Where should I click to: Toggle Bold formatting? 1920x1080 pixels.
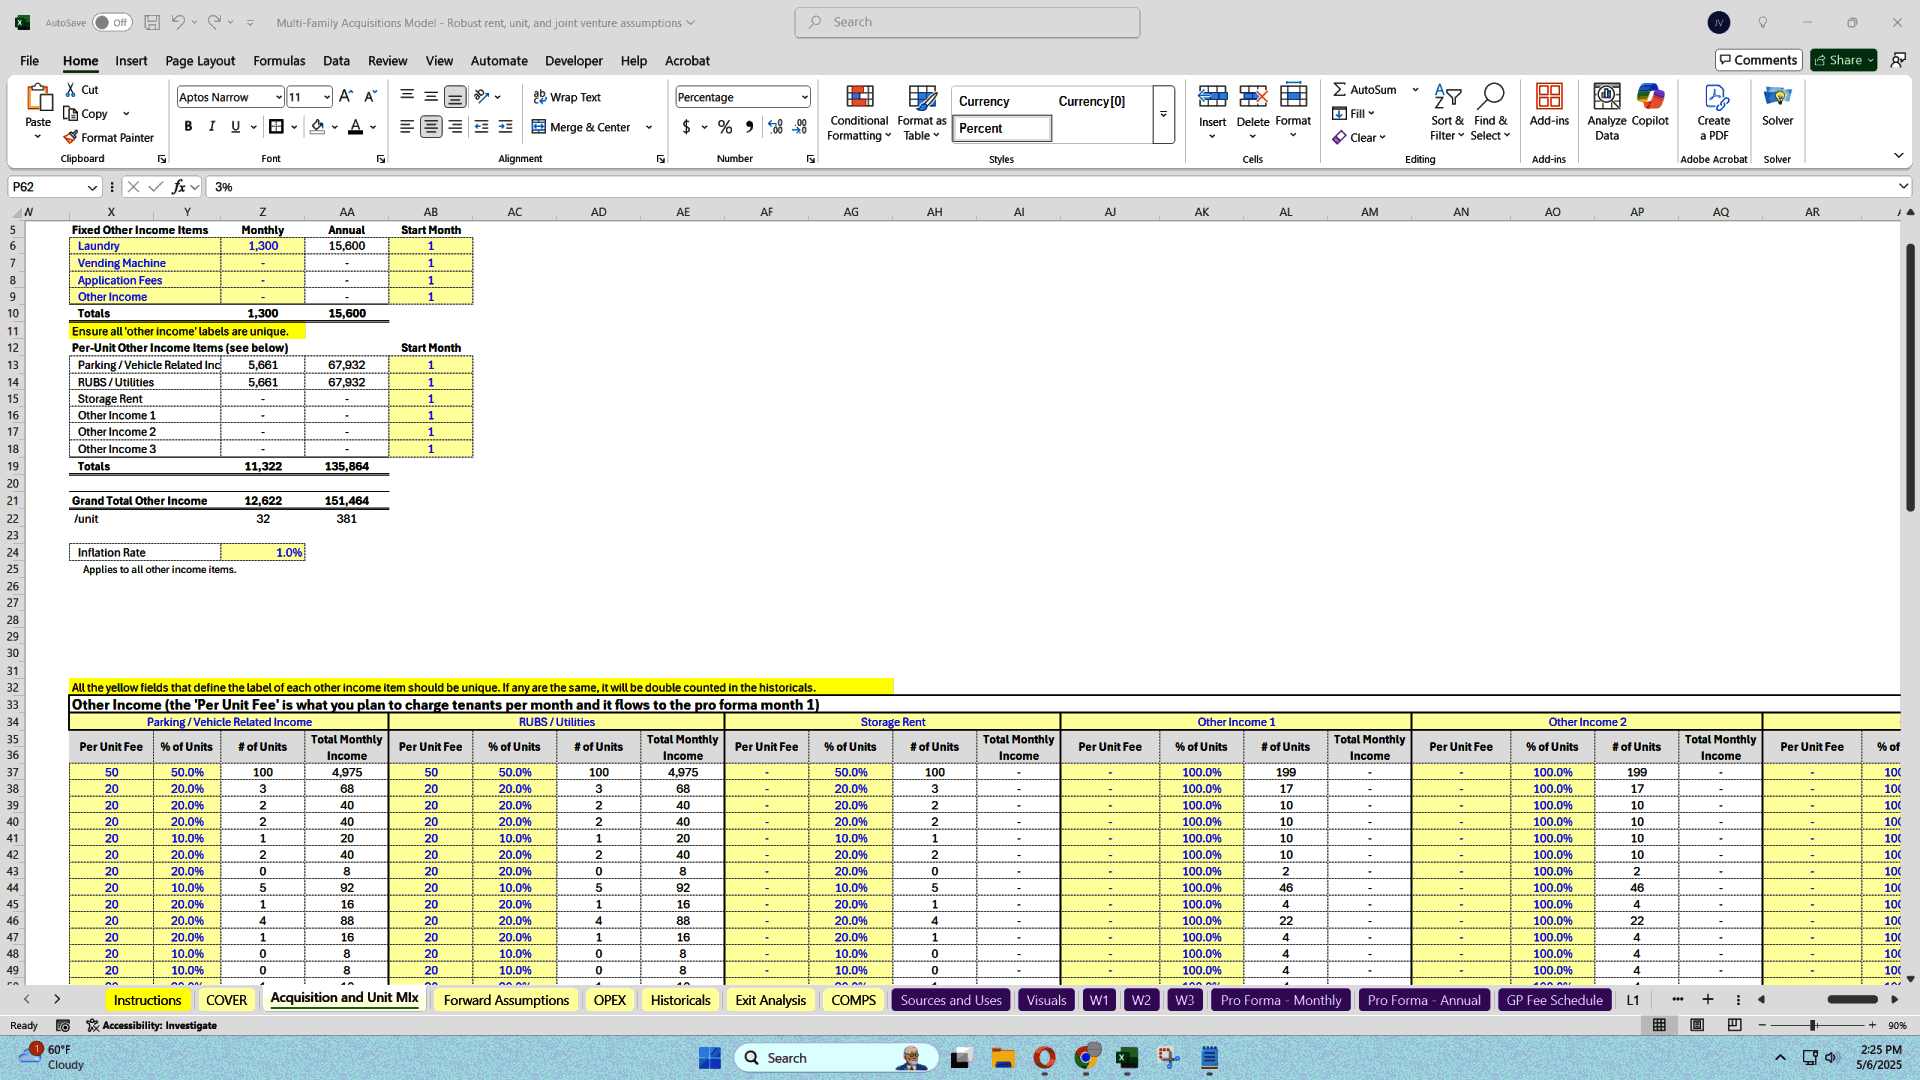pyautogui.click(x=188, y=127)
